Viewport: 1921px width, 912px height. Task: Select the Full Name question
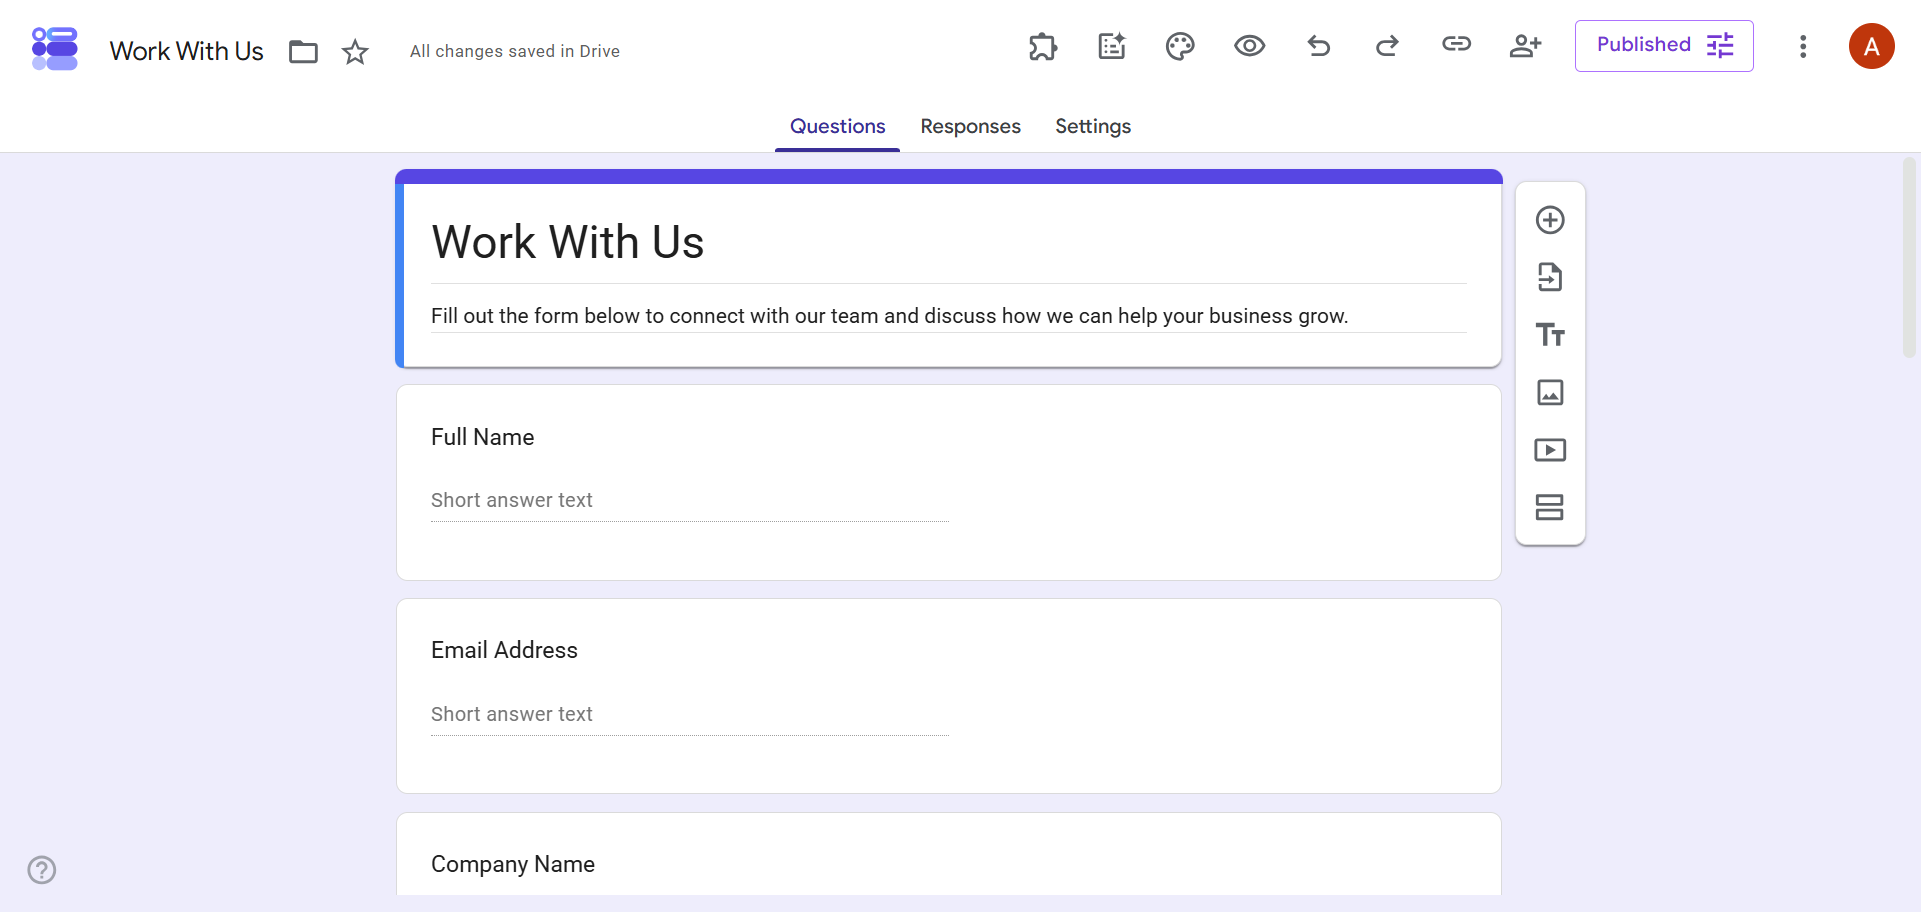coord(949,482)
